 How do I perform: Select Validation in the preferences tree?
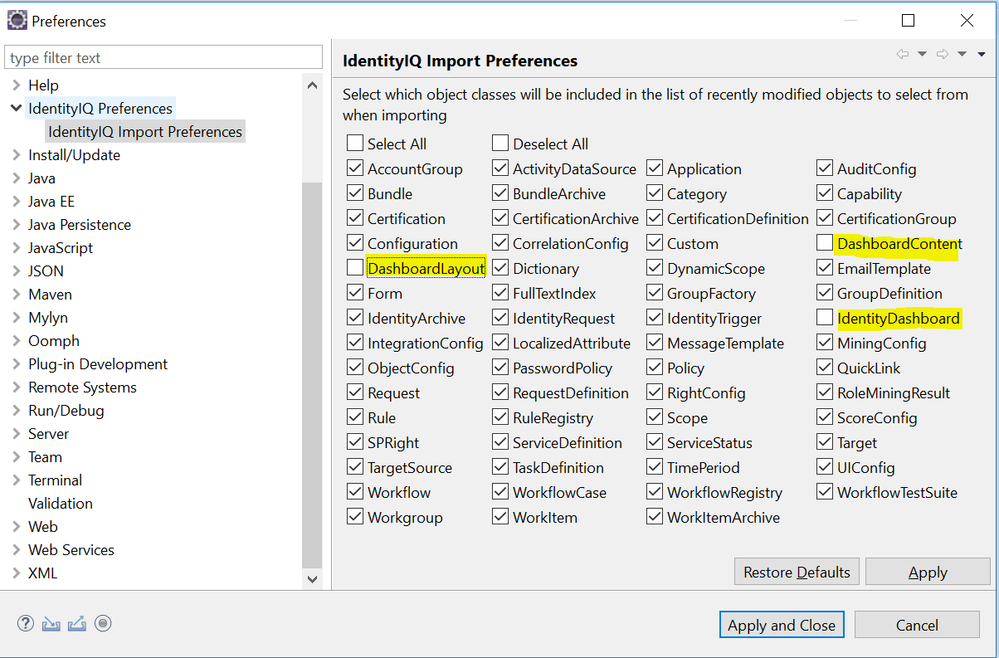point(60,503)
